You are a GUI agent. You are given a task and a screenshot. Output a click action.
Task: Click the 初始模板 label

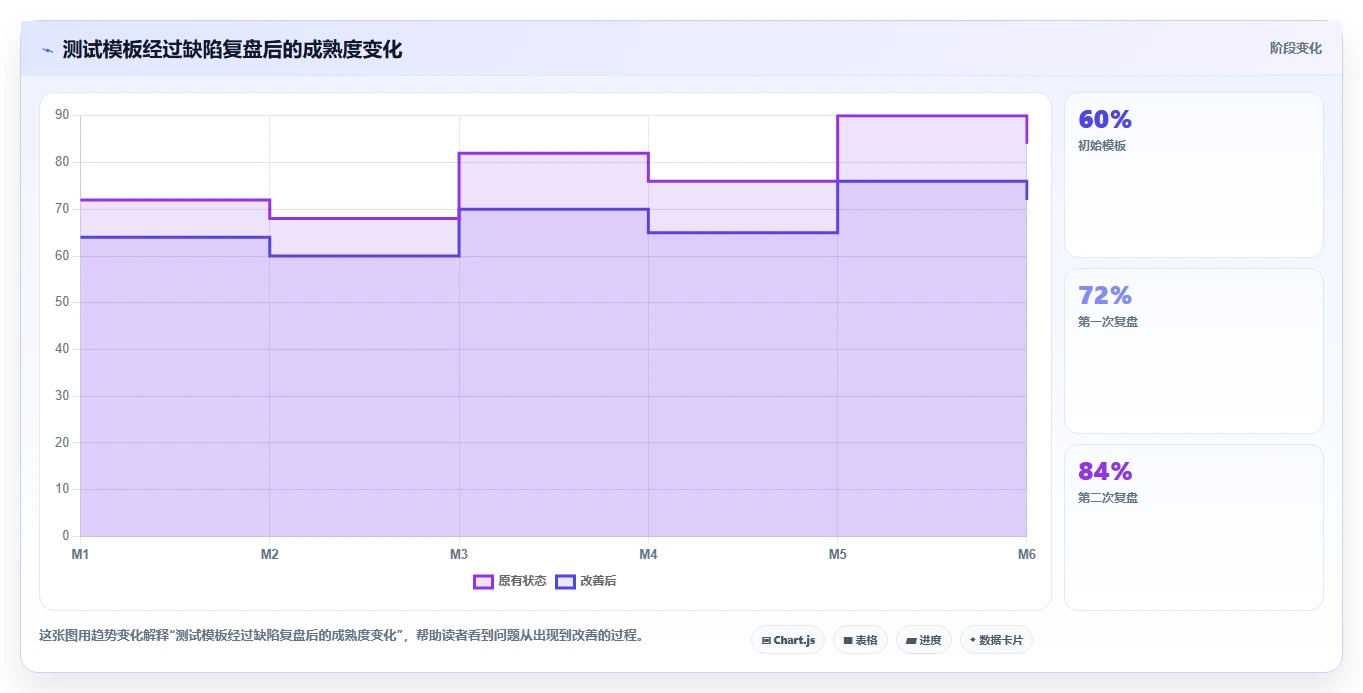tap(1102, 146)
